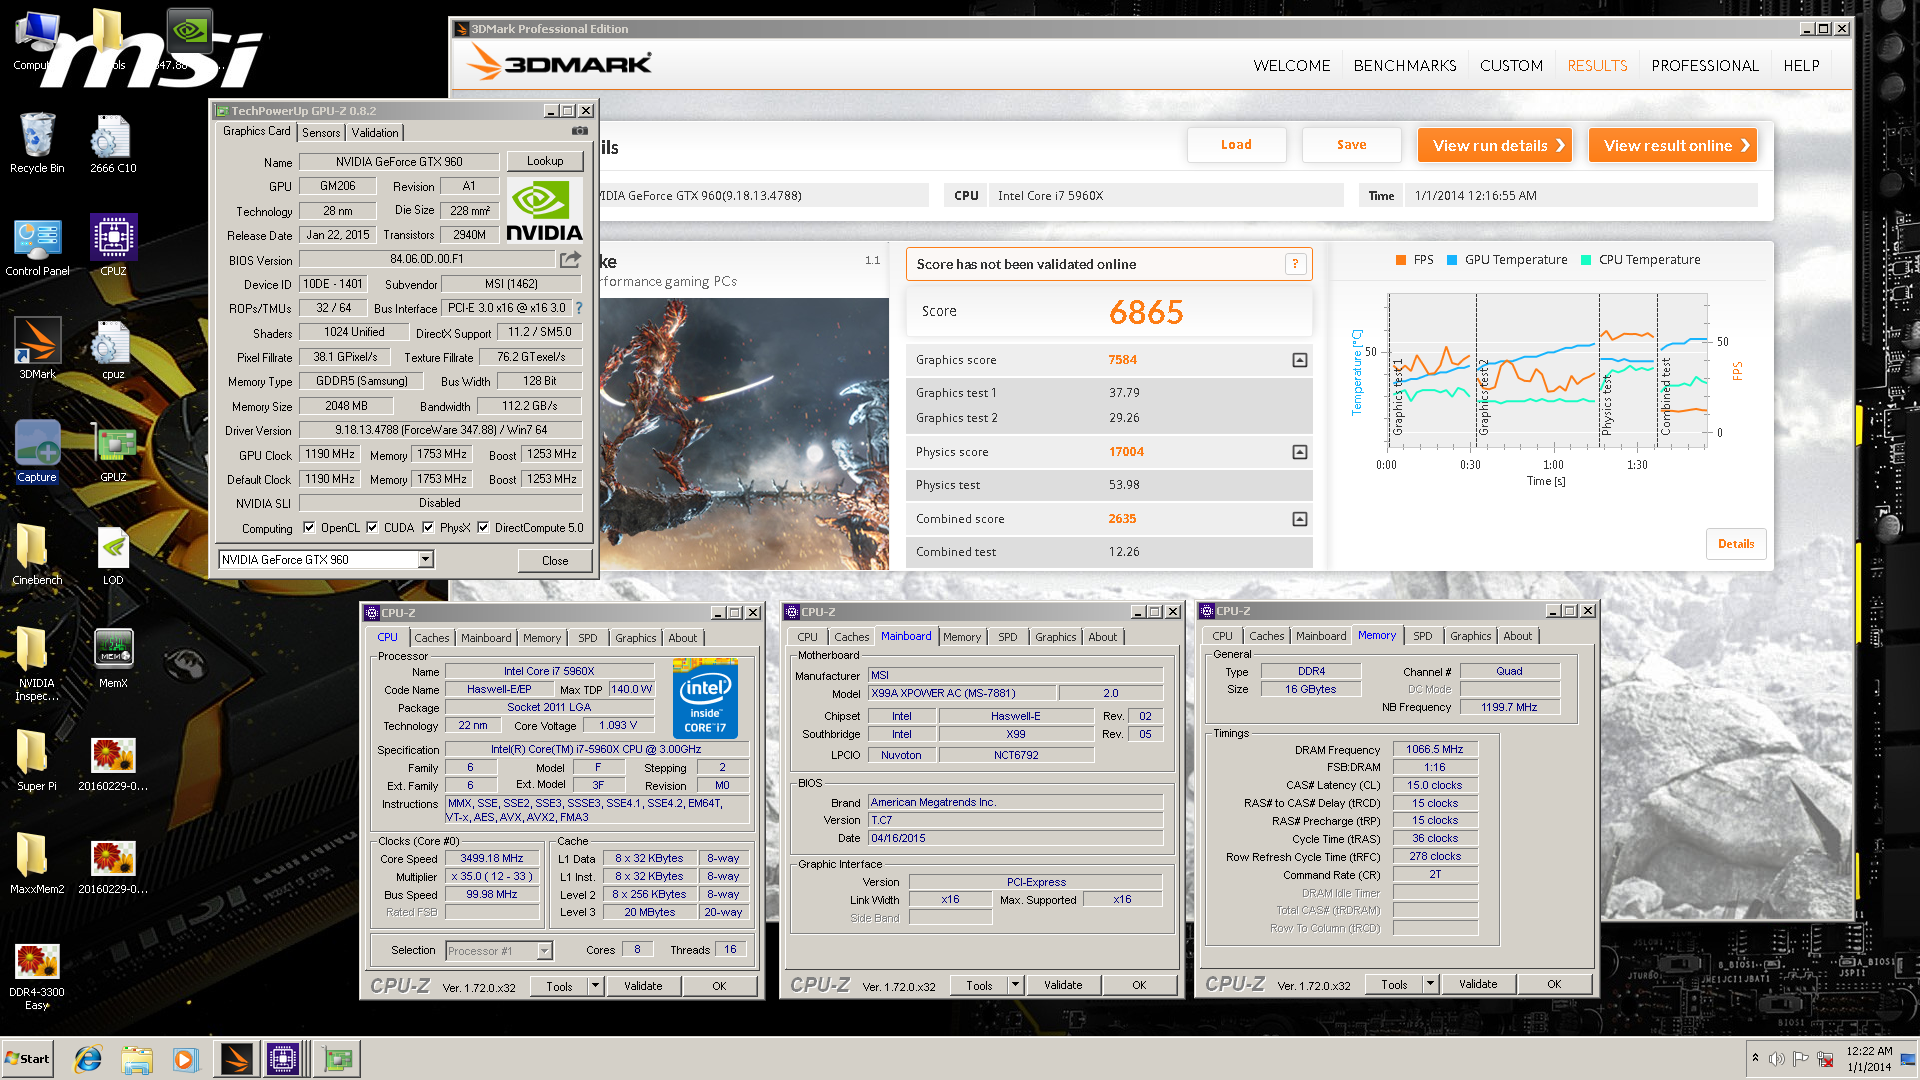Open Control Panel desktop icon
The image size is (1920, 1080).
[37, 246]
